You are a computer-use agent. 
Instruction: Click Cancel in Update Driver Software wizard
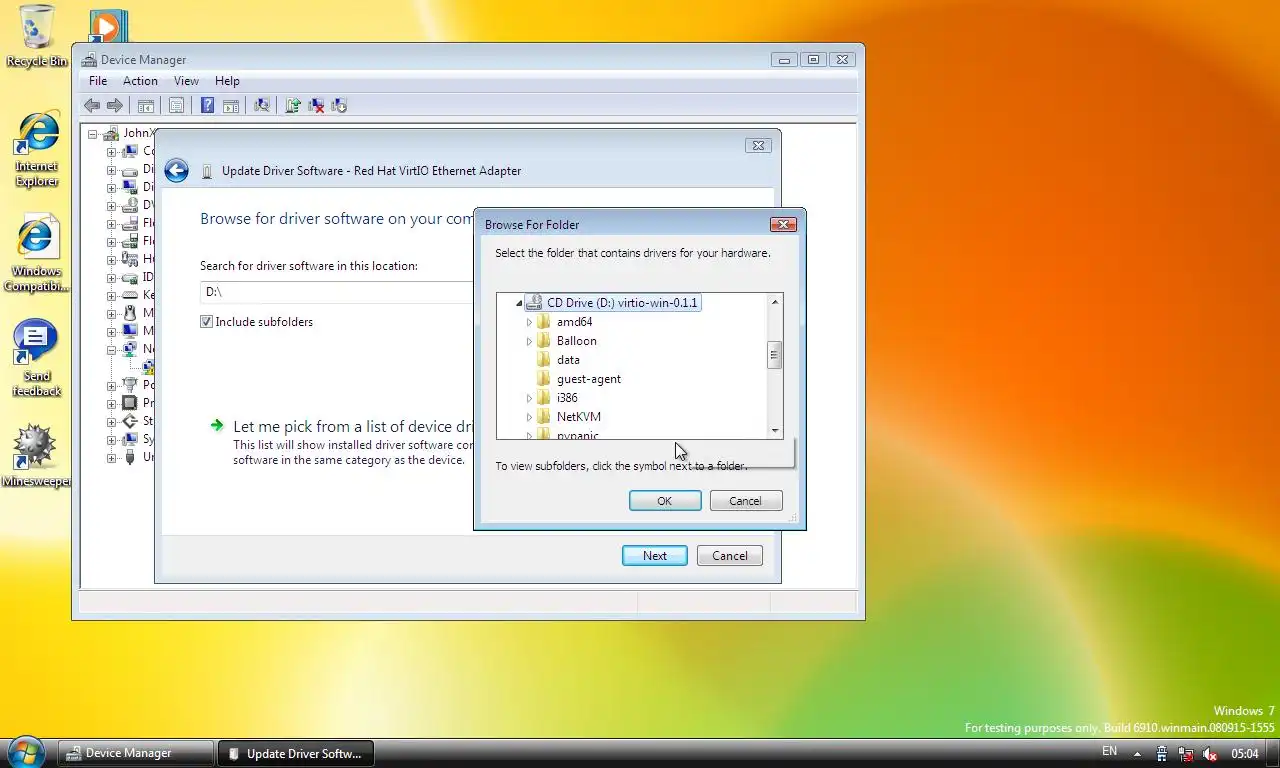pyautogui.click(x=729, y=556)
